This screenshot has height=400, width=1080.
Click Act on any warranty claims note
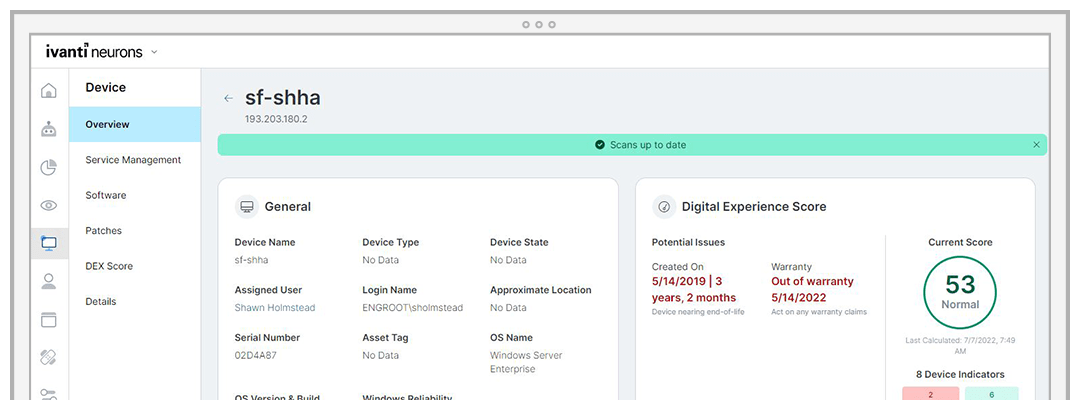coord(818,312)
